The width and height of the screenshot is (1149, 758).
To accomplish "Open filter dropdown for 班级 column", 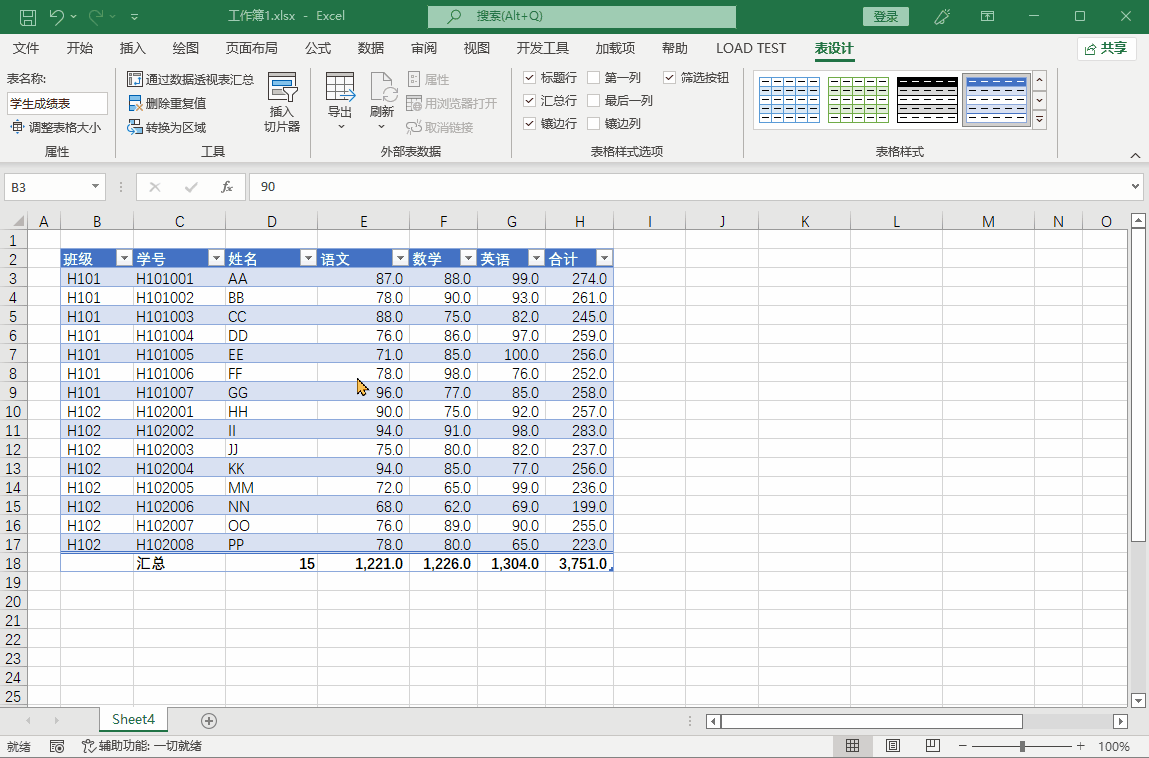I will (x=124, y=258).
